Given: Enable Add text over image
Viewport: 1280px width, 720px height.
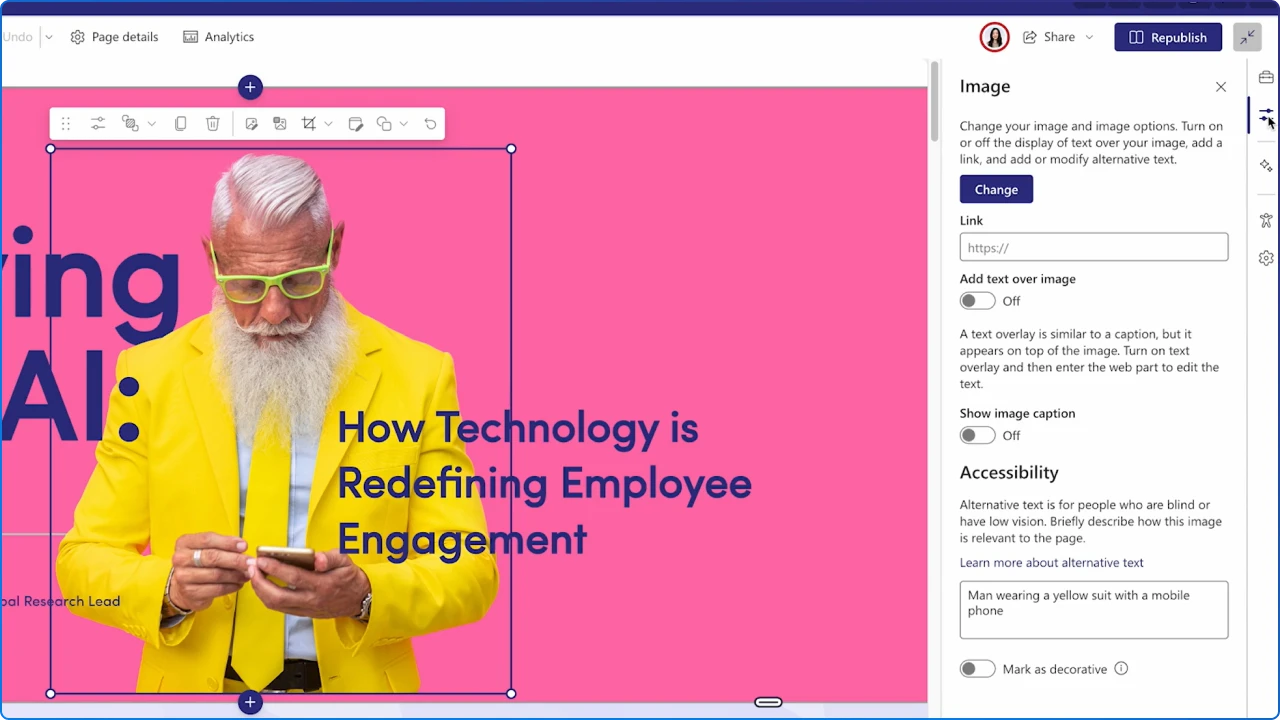Looking at the screenshot, I should point(977,300).
